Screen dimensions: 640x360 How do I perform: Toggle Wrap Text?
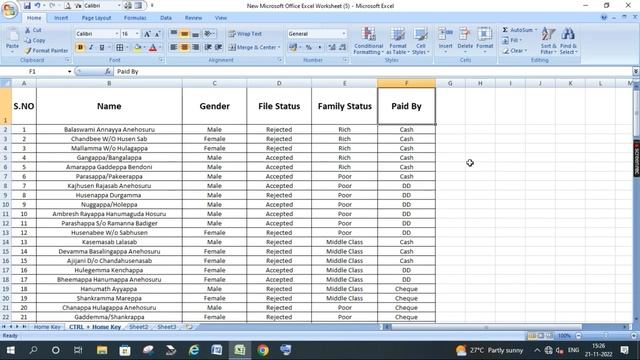click(x=245, y=34)
